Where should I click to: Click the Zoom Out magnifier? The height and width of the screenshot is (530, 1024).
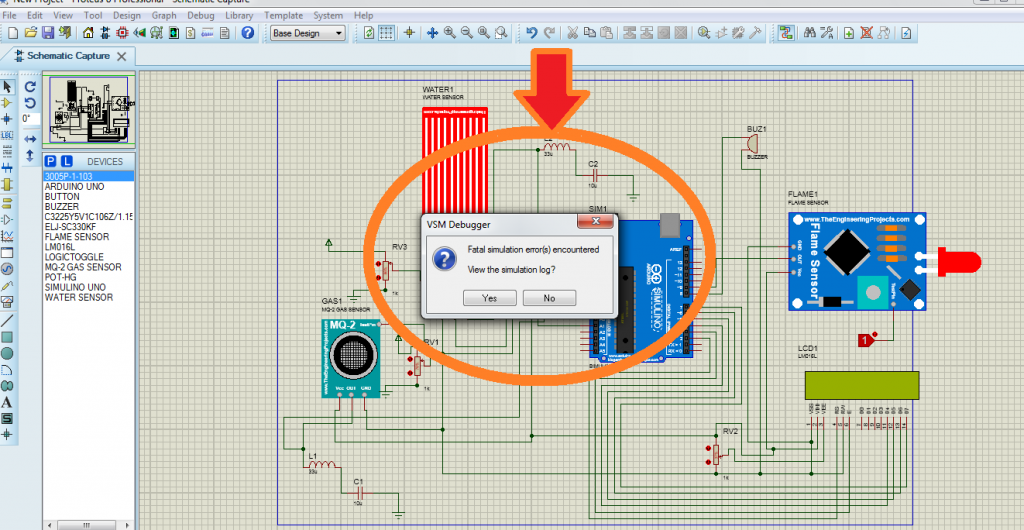pyautogui.click(x=466, y=33)
